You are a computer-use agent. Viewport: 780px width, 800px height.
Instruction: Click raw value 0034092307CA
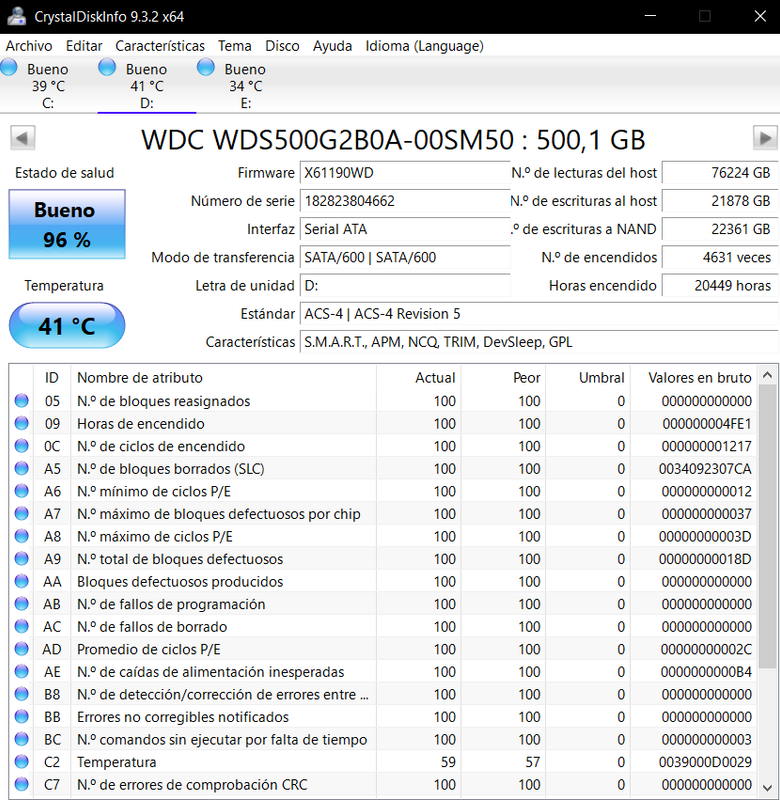pos(705,468)
